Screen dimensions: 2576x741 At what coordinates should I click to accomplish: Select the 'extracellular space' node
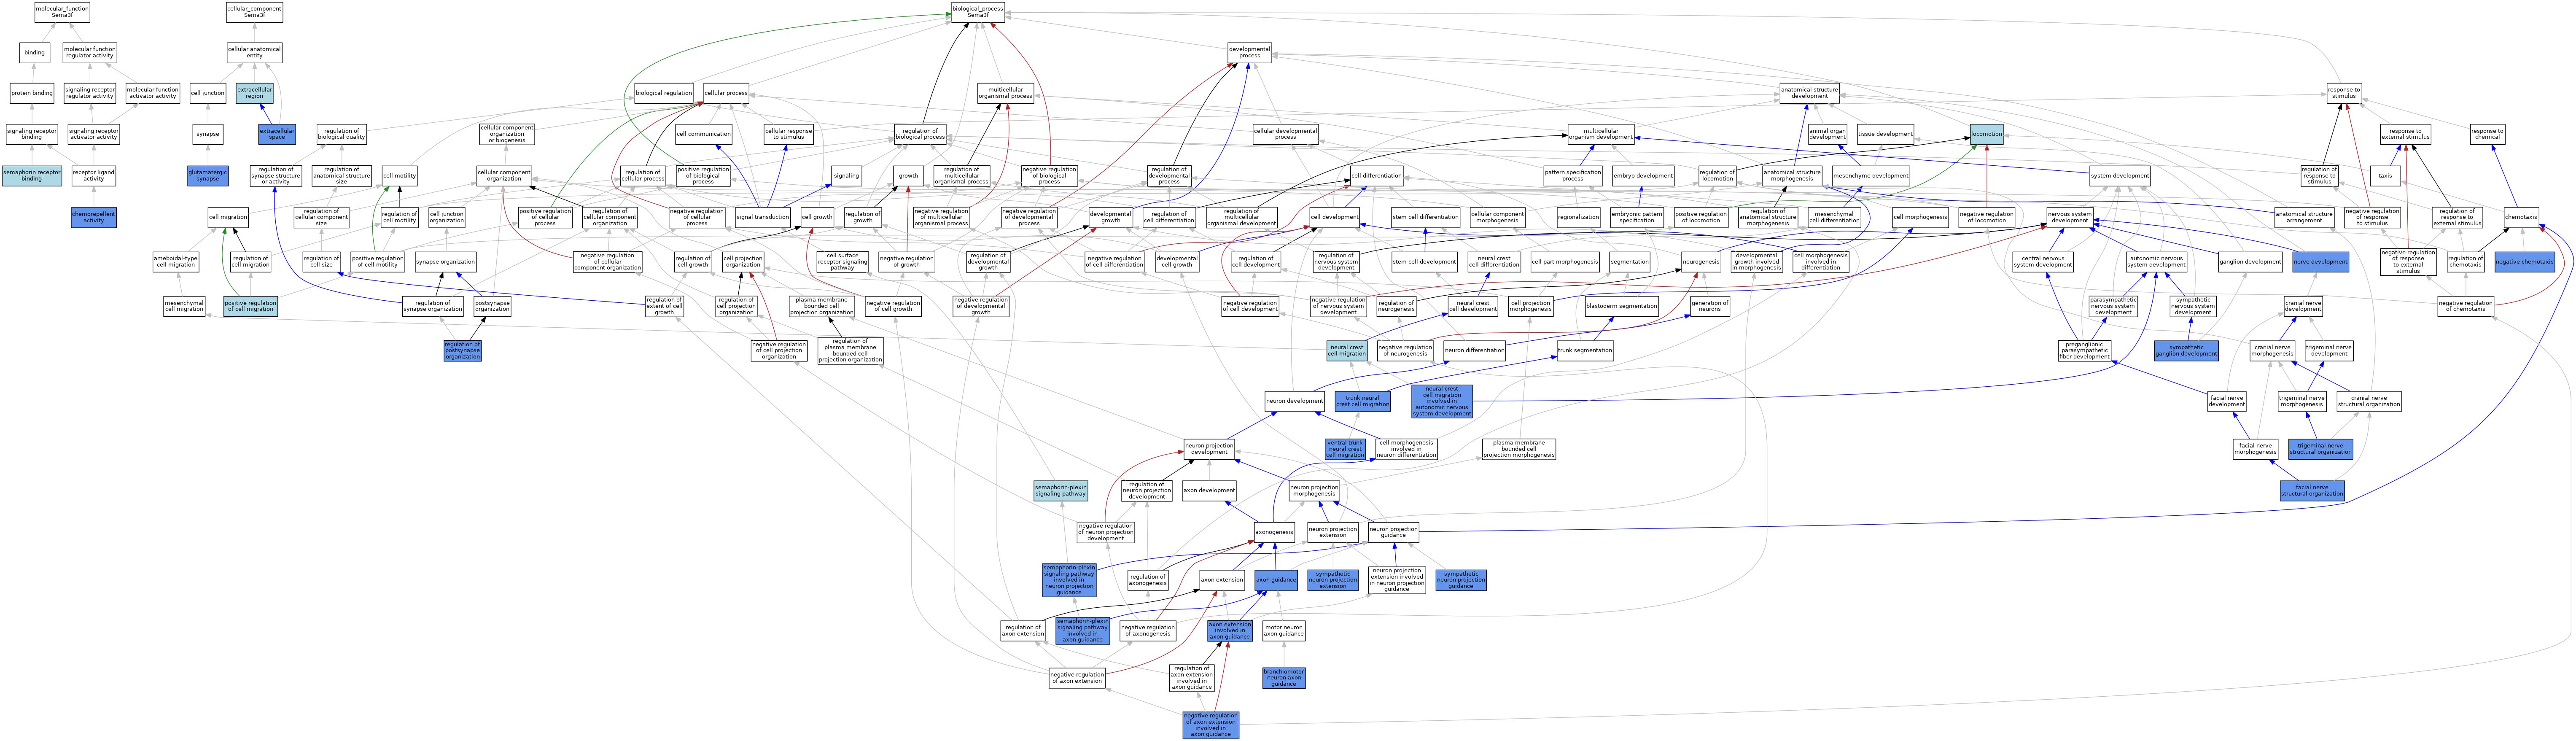(x=277, y=134)
